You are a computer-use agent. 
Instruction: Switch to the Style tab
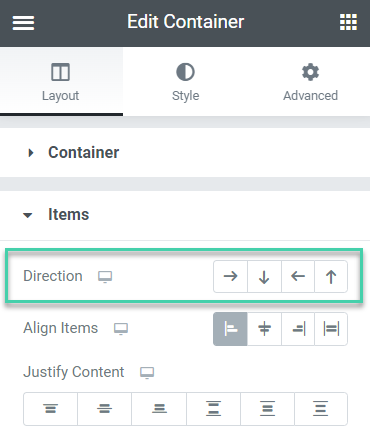(x=185, y=82)
